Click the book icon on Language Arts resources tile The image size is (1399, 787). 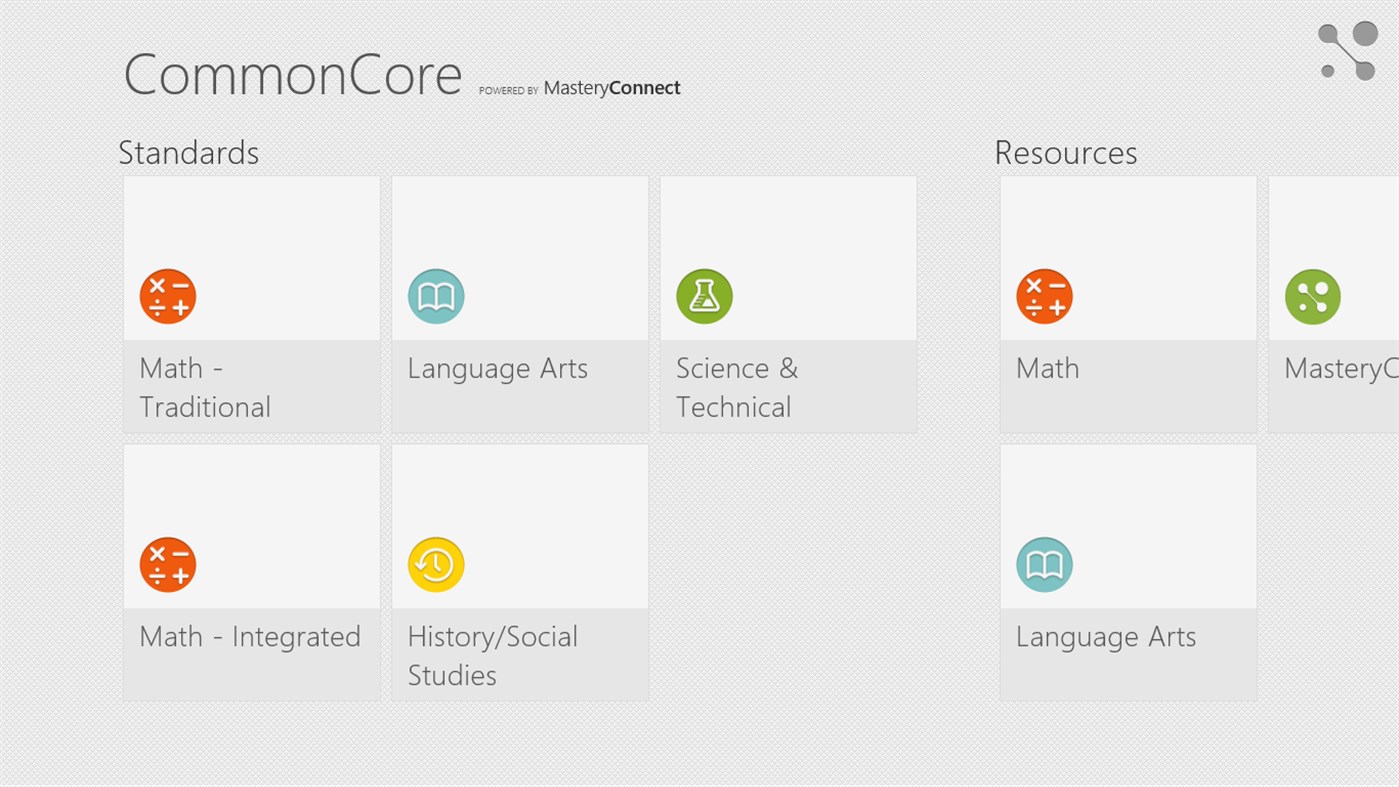point(1044,563)
